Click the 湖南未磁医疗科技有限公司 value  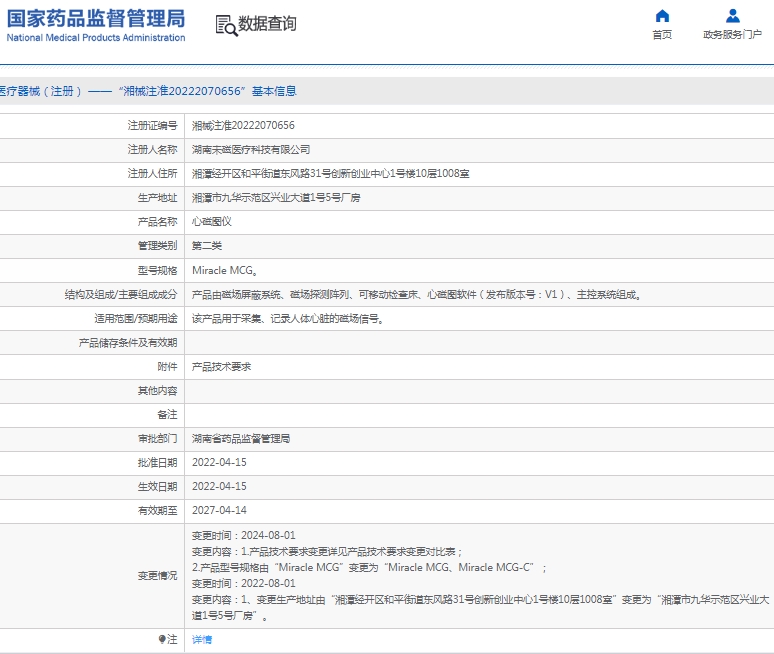(251, 150)
